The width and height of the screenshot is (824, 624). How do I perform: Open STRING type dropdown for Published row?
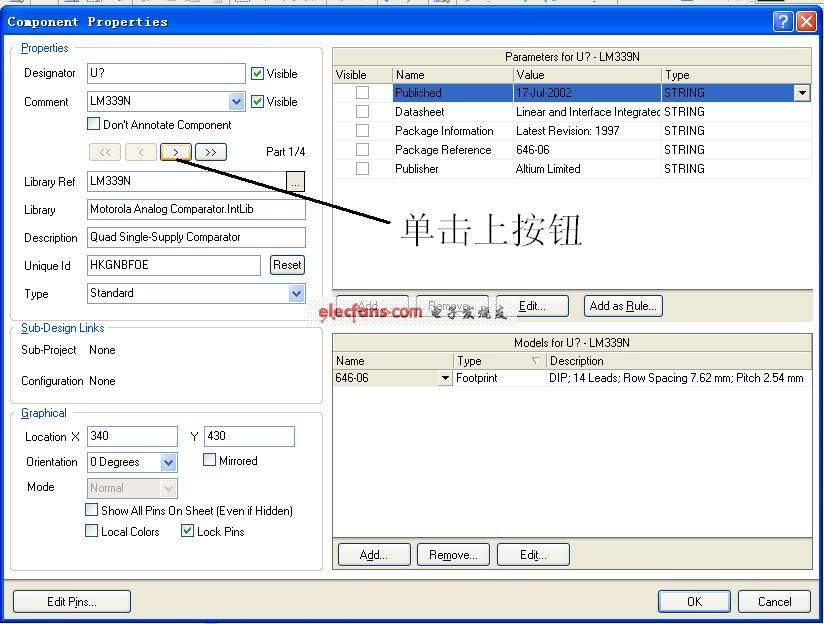802,93
